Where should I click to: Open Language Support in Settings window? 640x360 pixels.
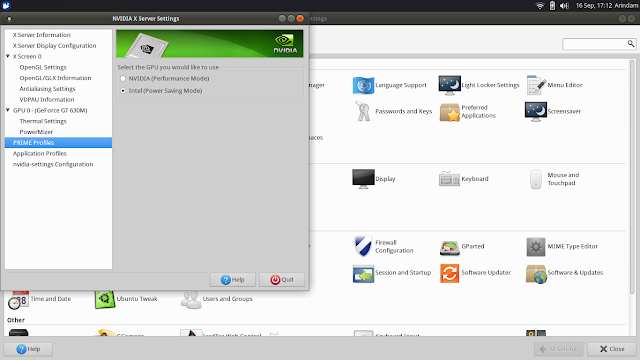point(363,85)
